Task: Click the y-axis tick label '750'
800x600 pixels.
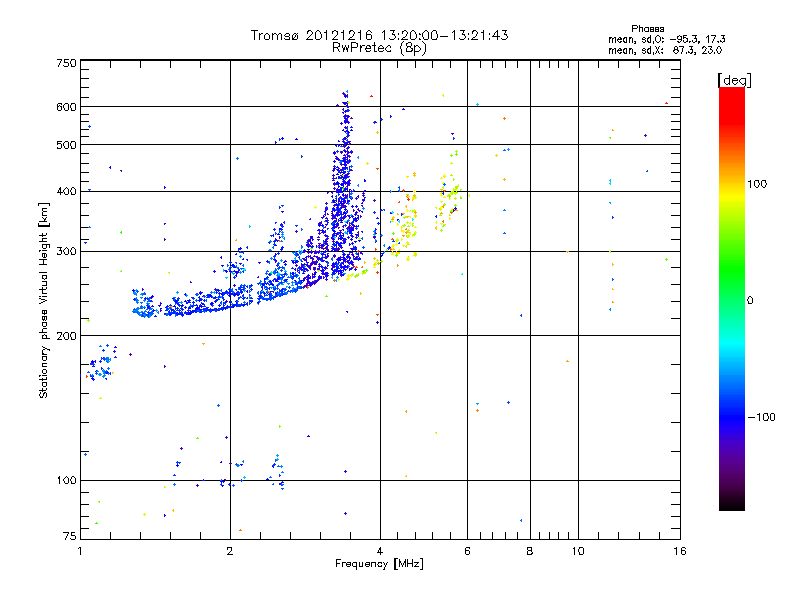Action: coord(66,63)
